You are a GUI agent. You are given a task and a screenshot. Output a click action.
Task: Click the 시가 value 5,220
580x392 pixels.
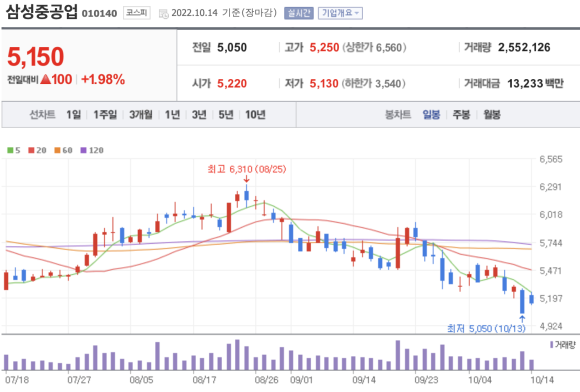click(x=232, y=84)
